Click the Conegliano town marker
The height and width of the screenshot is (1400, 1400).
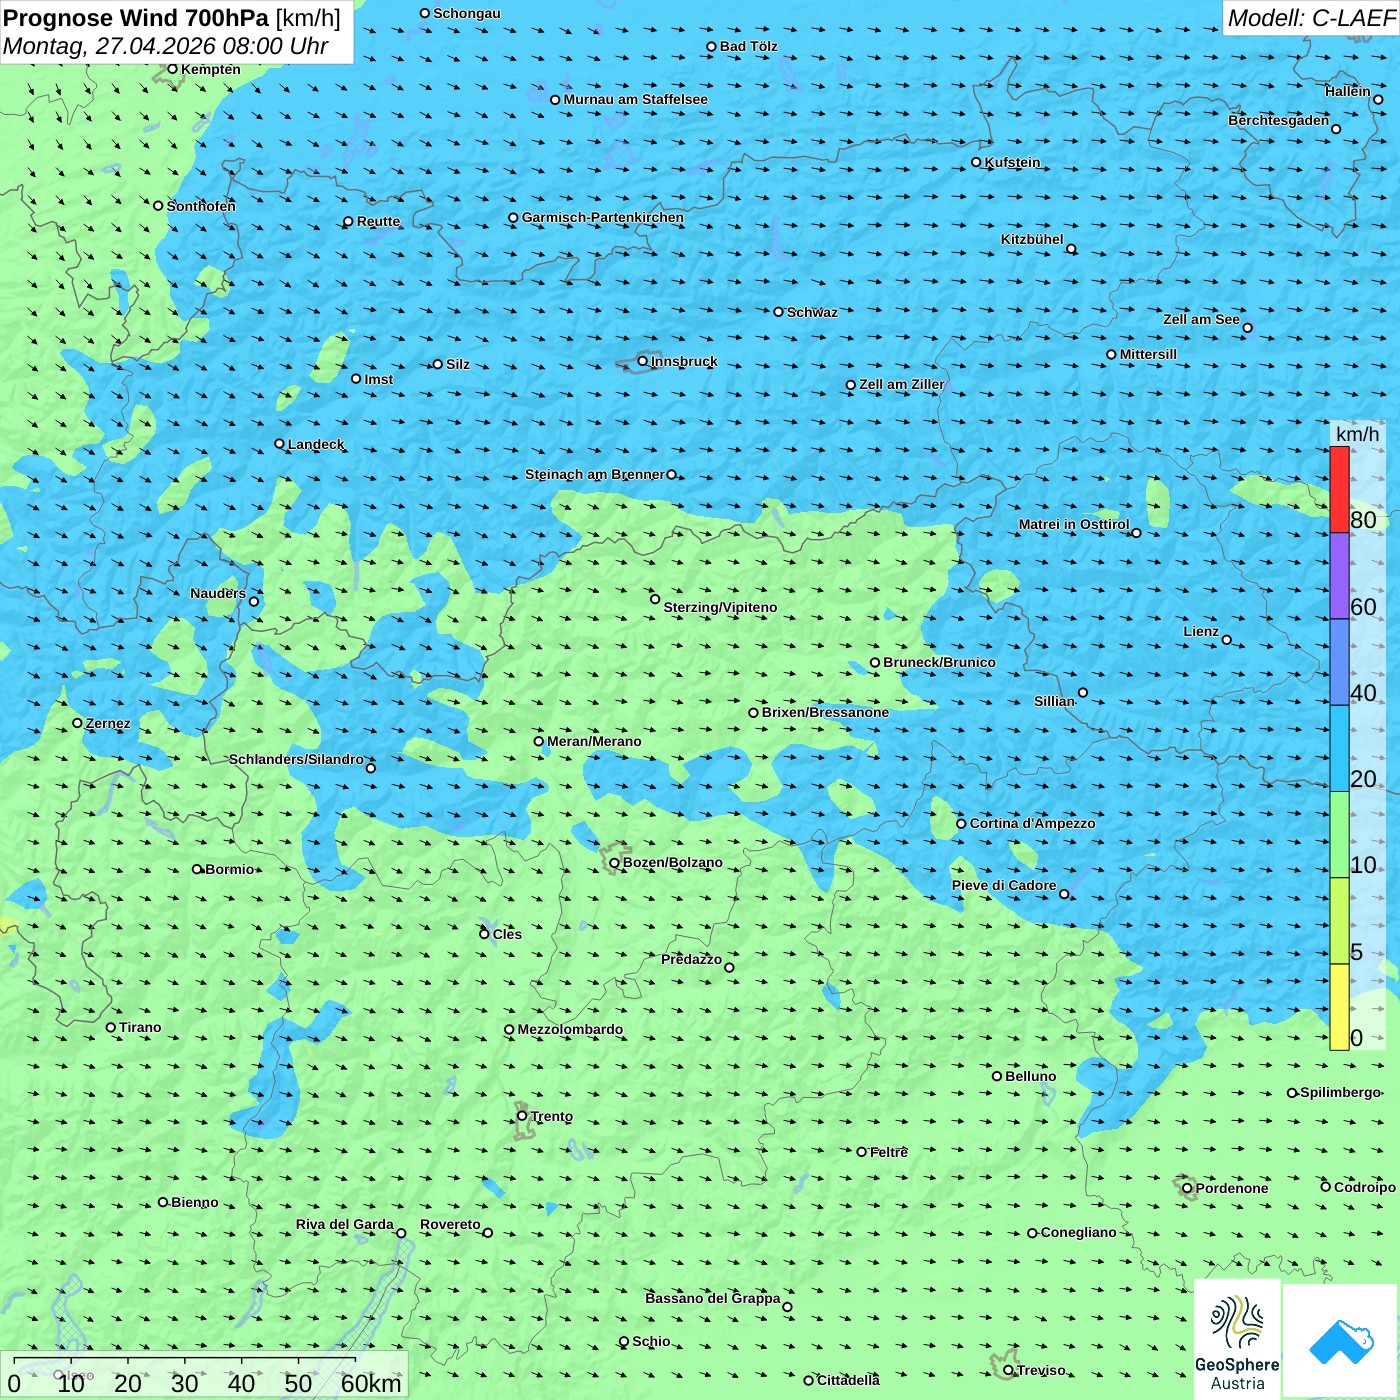pyautogui.click(x=1033, y=1233)
